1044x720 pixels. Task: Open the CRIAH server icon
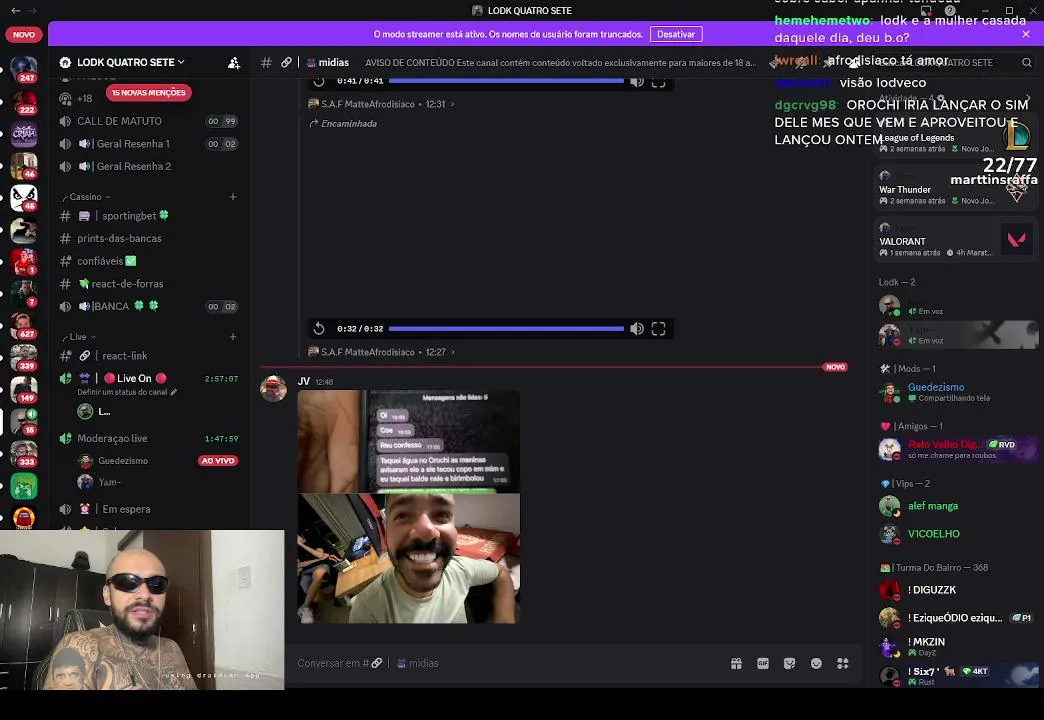click(24, 134)
